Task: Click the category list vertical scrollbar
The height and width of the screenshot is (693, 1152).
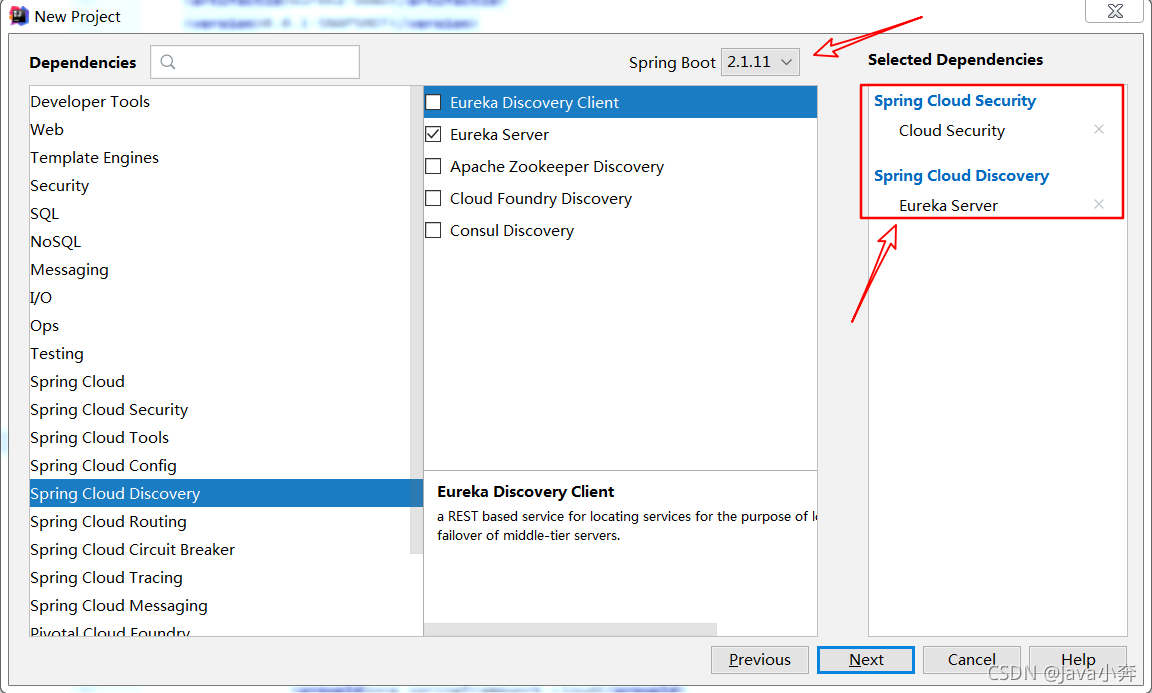Action: click(x=417, y=320)
